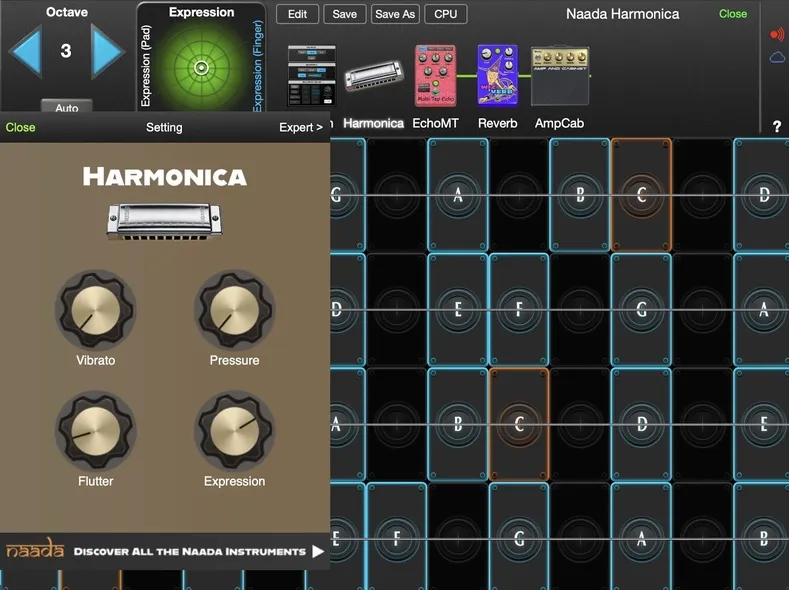Screen dimensions: 789x590
Task: Click the Expression knob
Action: pos(234,431)
